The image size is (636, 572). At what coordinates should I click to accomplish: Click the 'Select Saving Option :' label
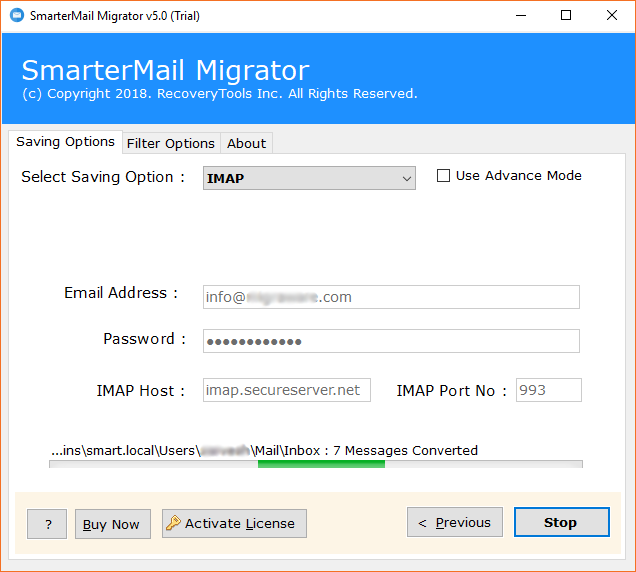[103, 177]
